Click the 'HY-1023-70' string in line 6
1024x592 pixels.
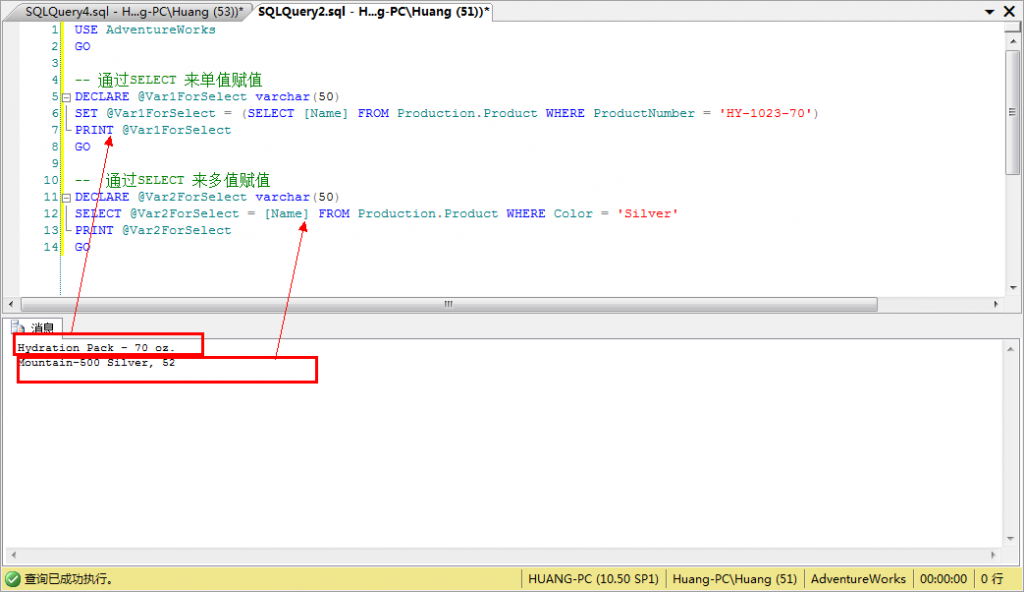(768, 113)
